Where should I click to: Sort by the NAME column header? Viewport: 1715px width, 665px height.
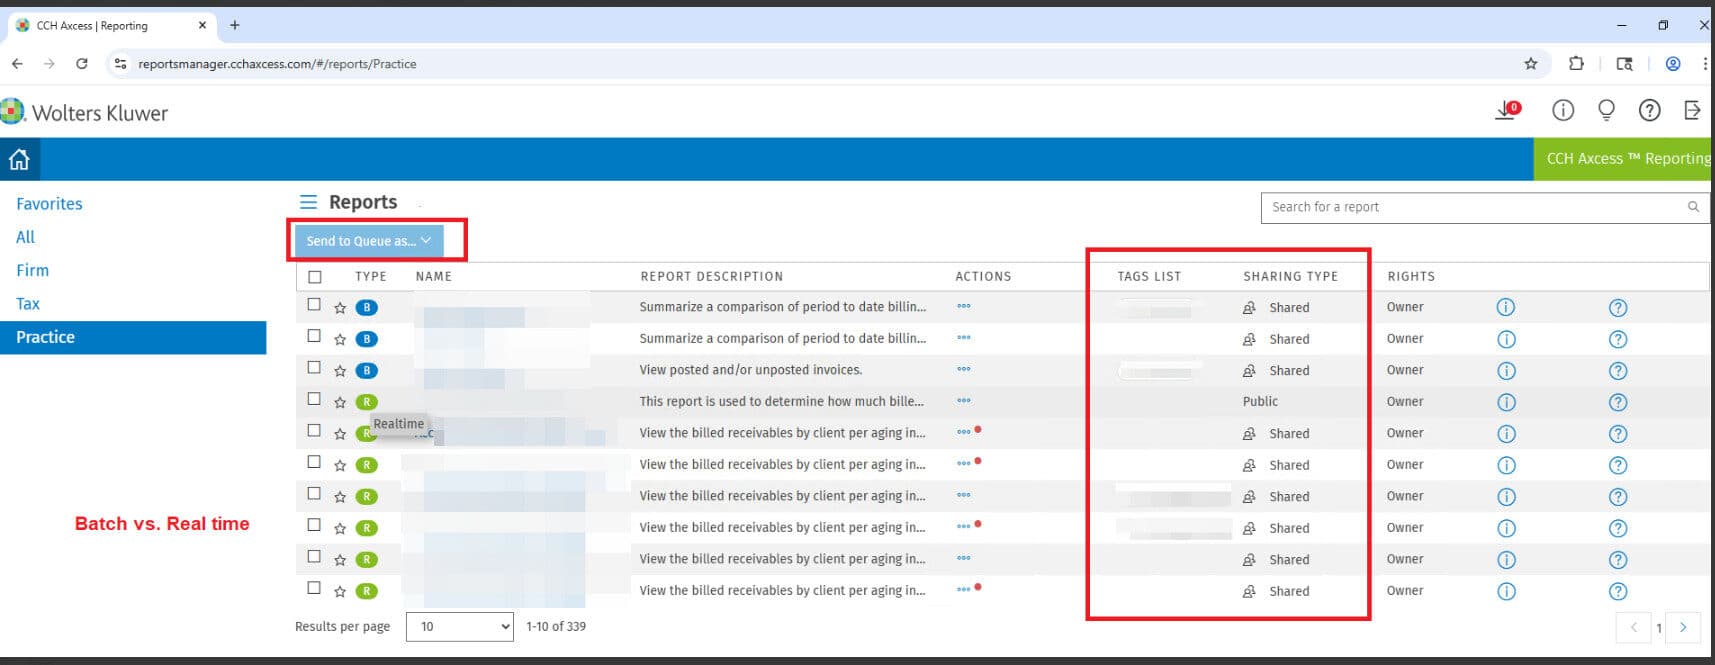pyautogui.click(x=433, y=276)
